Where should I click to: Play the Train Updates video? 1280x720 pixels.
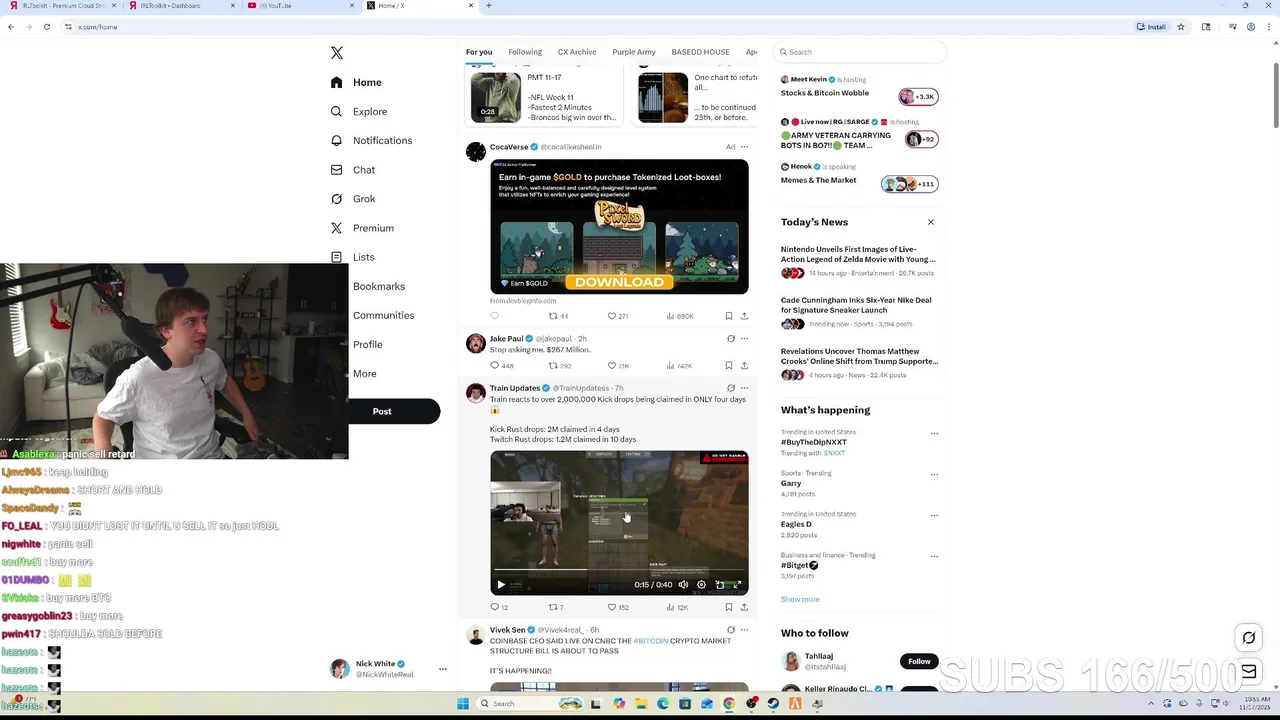[x=501, y=585]
